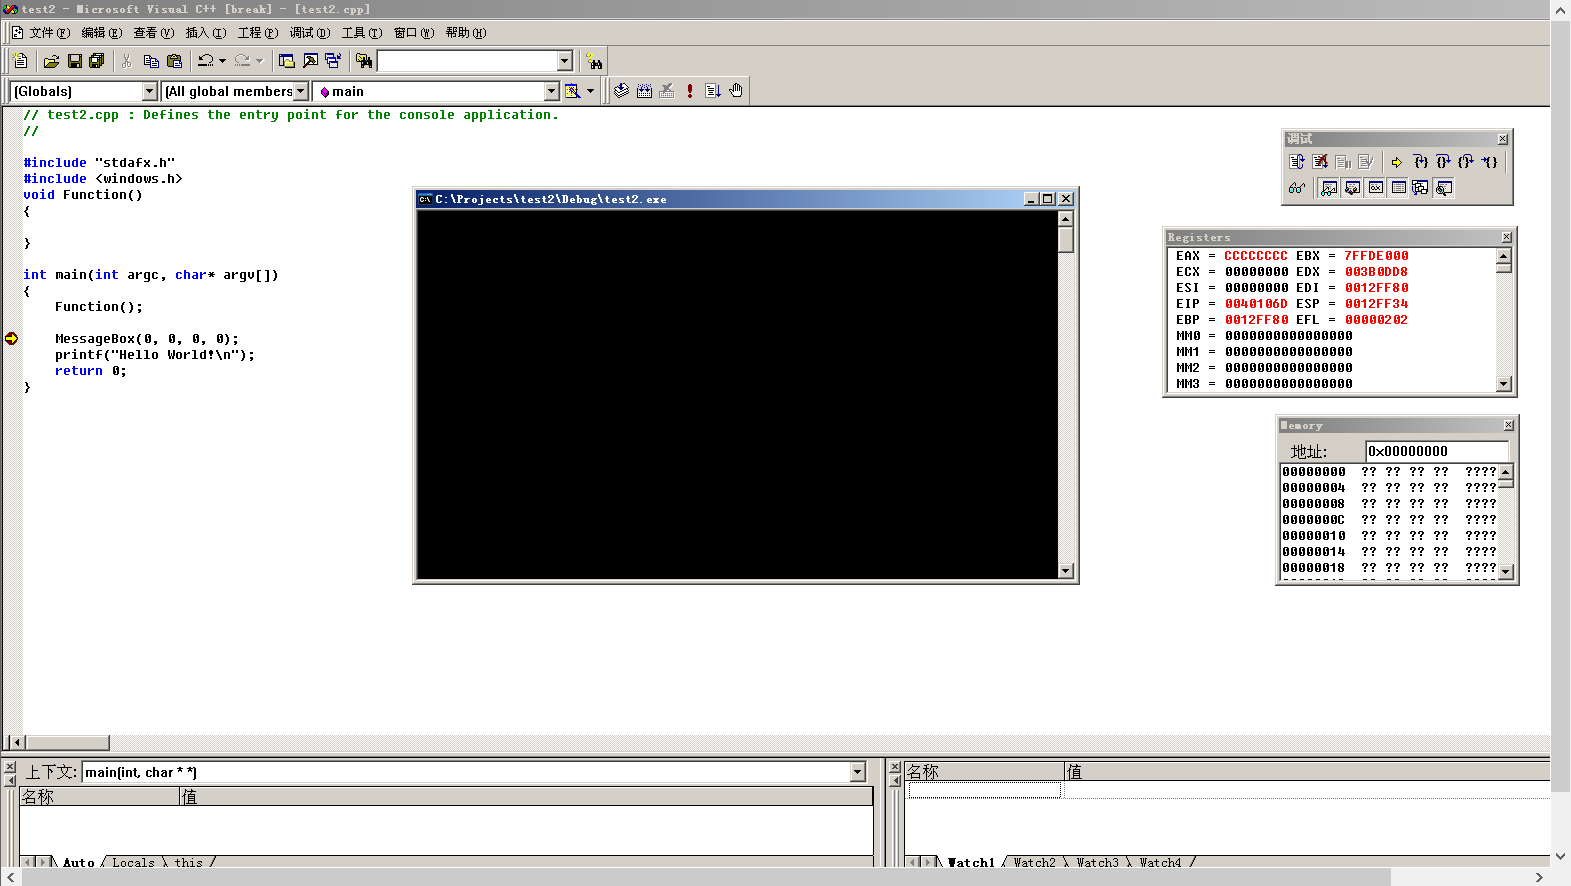Open the 编辑(E) menu
Image resolution: width=1571 pixels, height=886 pixels.
[101, 33]
